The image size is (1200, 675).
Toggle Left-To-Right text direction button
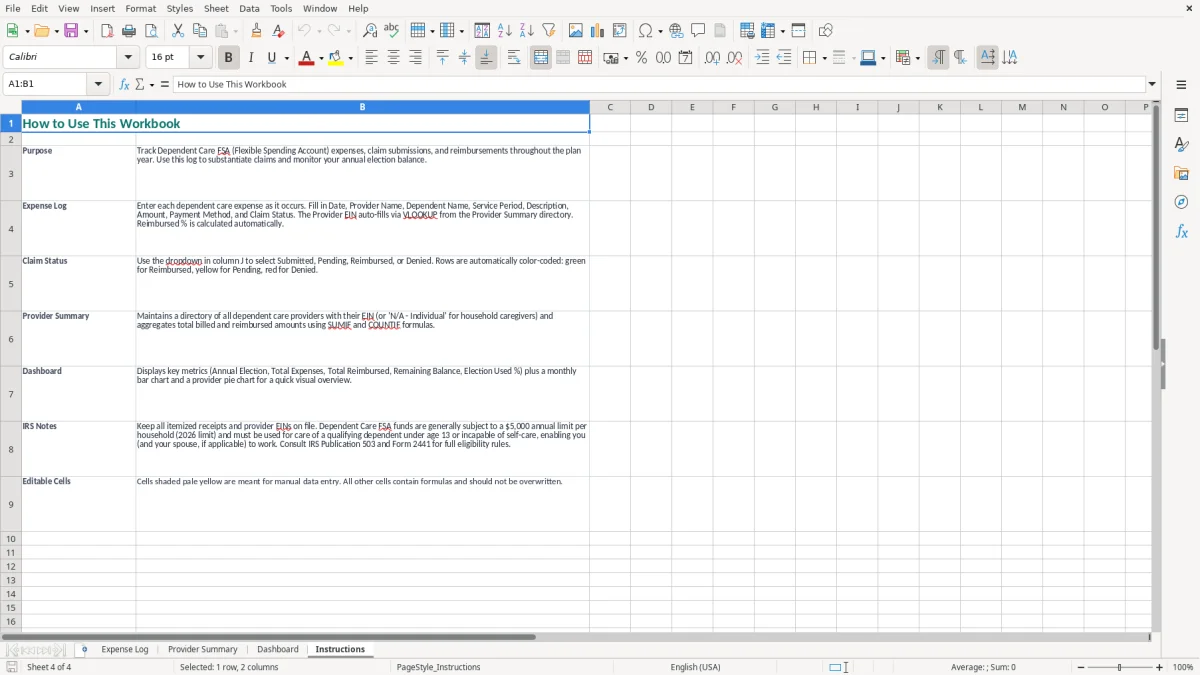(x=938, y=58)
